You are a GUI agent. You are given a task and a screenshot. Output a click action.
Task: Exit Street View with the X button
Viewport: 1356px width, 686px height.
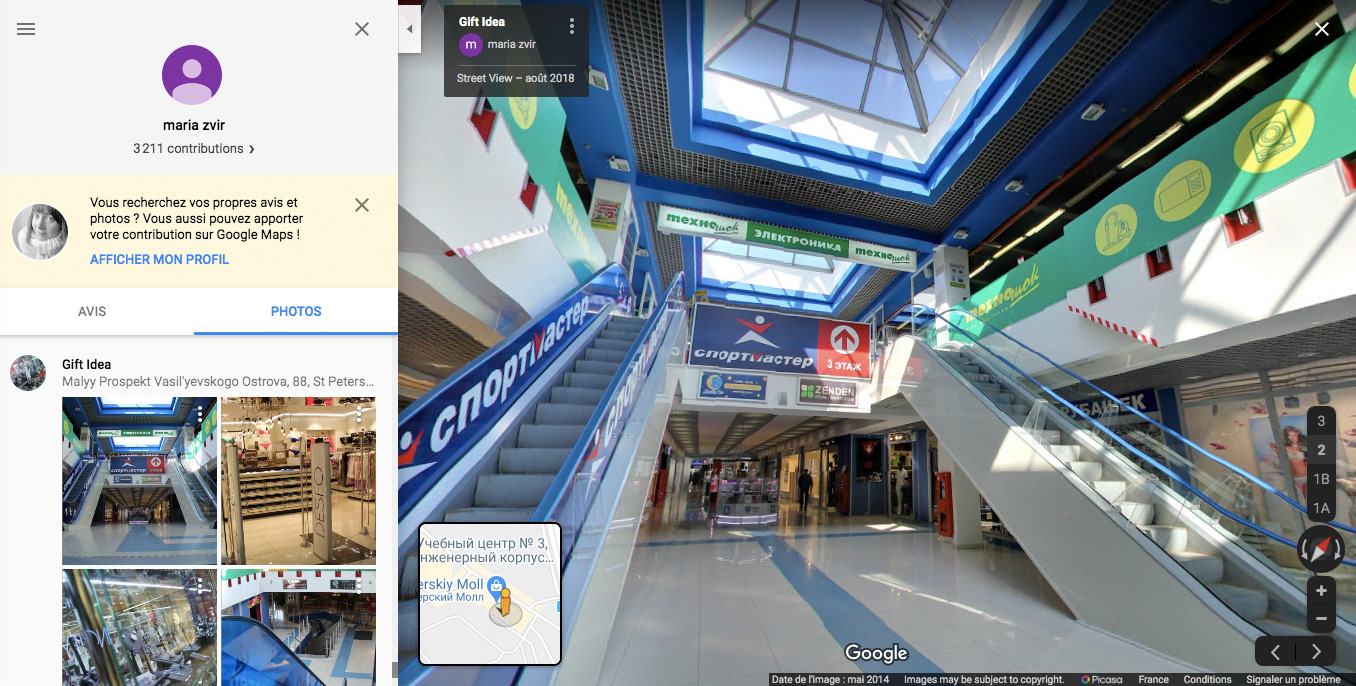[x=1322, y=29]
